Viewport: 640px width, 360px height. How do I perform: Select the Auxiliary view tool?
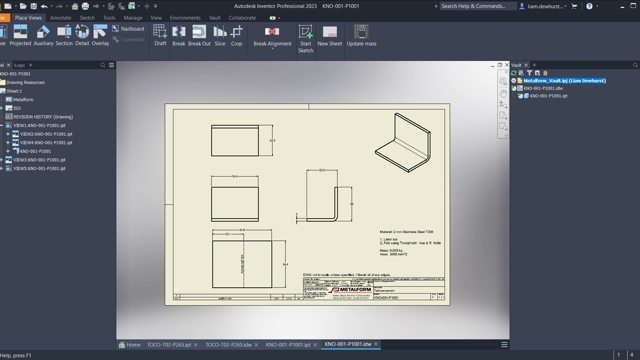point(43,35)
